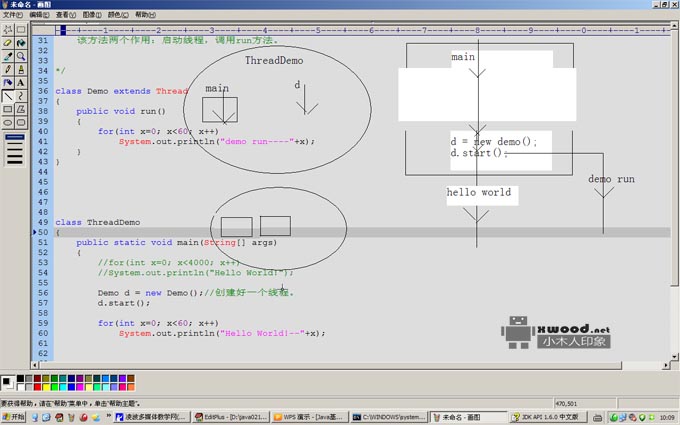Switch to EditPlus taskbar window
Image resolution: width=680 pixels, height=425 pixels.
click(x=230, y=417)
